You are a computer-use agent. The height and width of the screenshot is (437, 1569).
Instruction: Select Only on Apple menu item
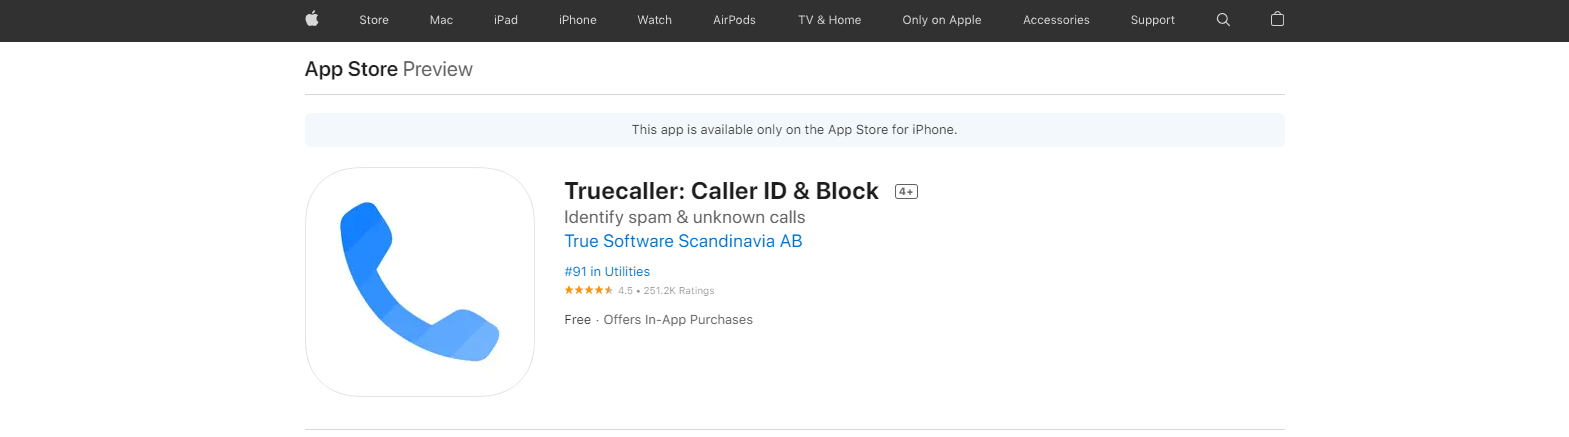click(x=942, y=20)
